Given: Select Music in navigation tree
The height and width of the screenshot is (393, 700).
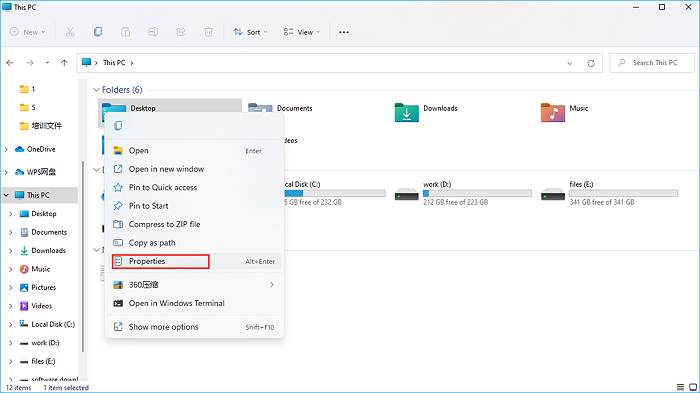Looking at the screenshot, I should 35,269.
